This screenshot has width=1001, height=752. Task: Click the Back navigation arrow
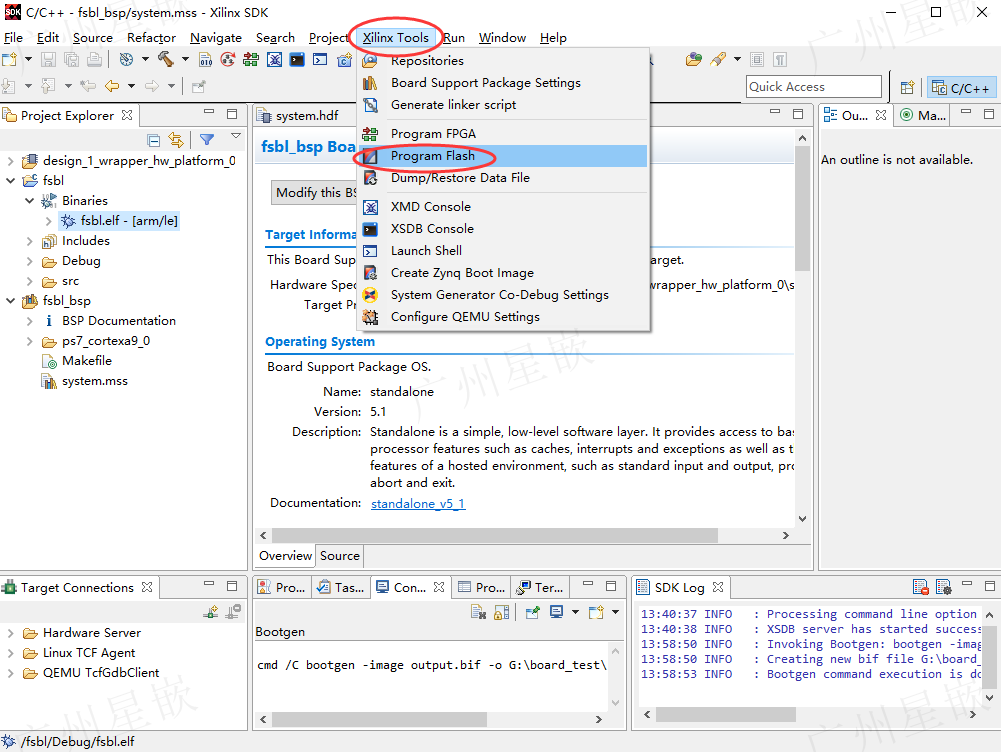point(112,86)
